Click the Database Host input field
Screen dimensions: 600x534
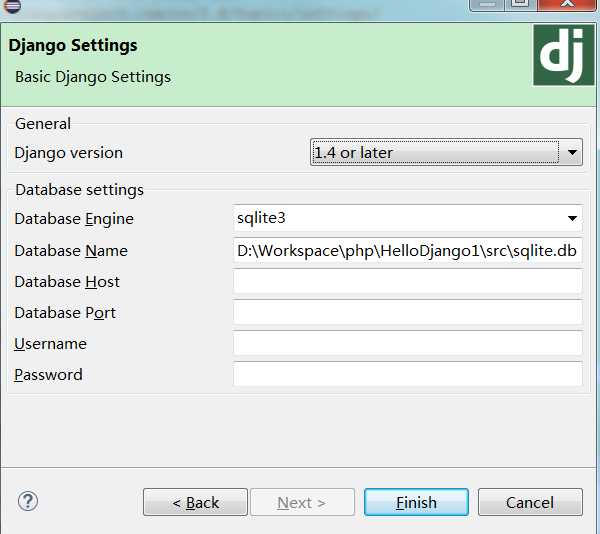pyautogui.click(x=408, y=282)
